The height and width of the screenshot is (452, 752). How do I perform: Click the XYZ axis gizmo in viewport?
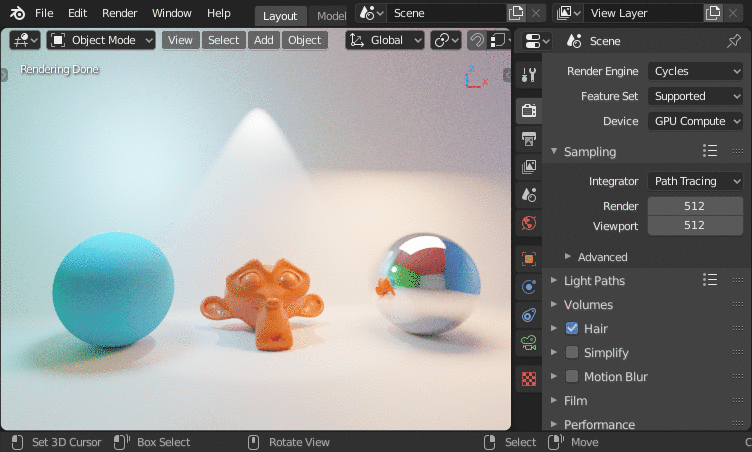475,78
